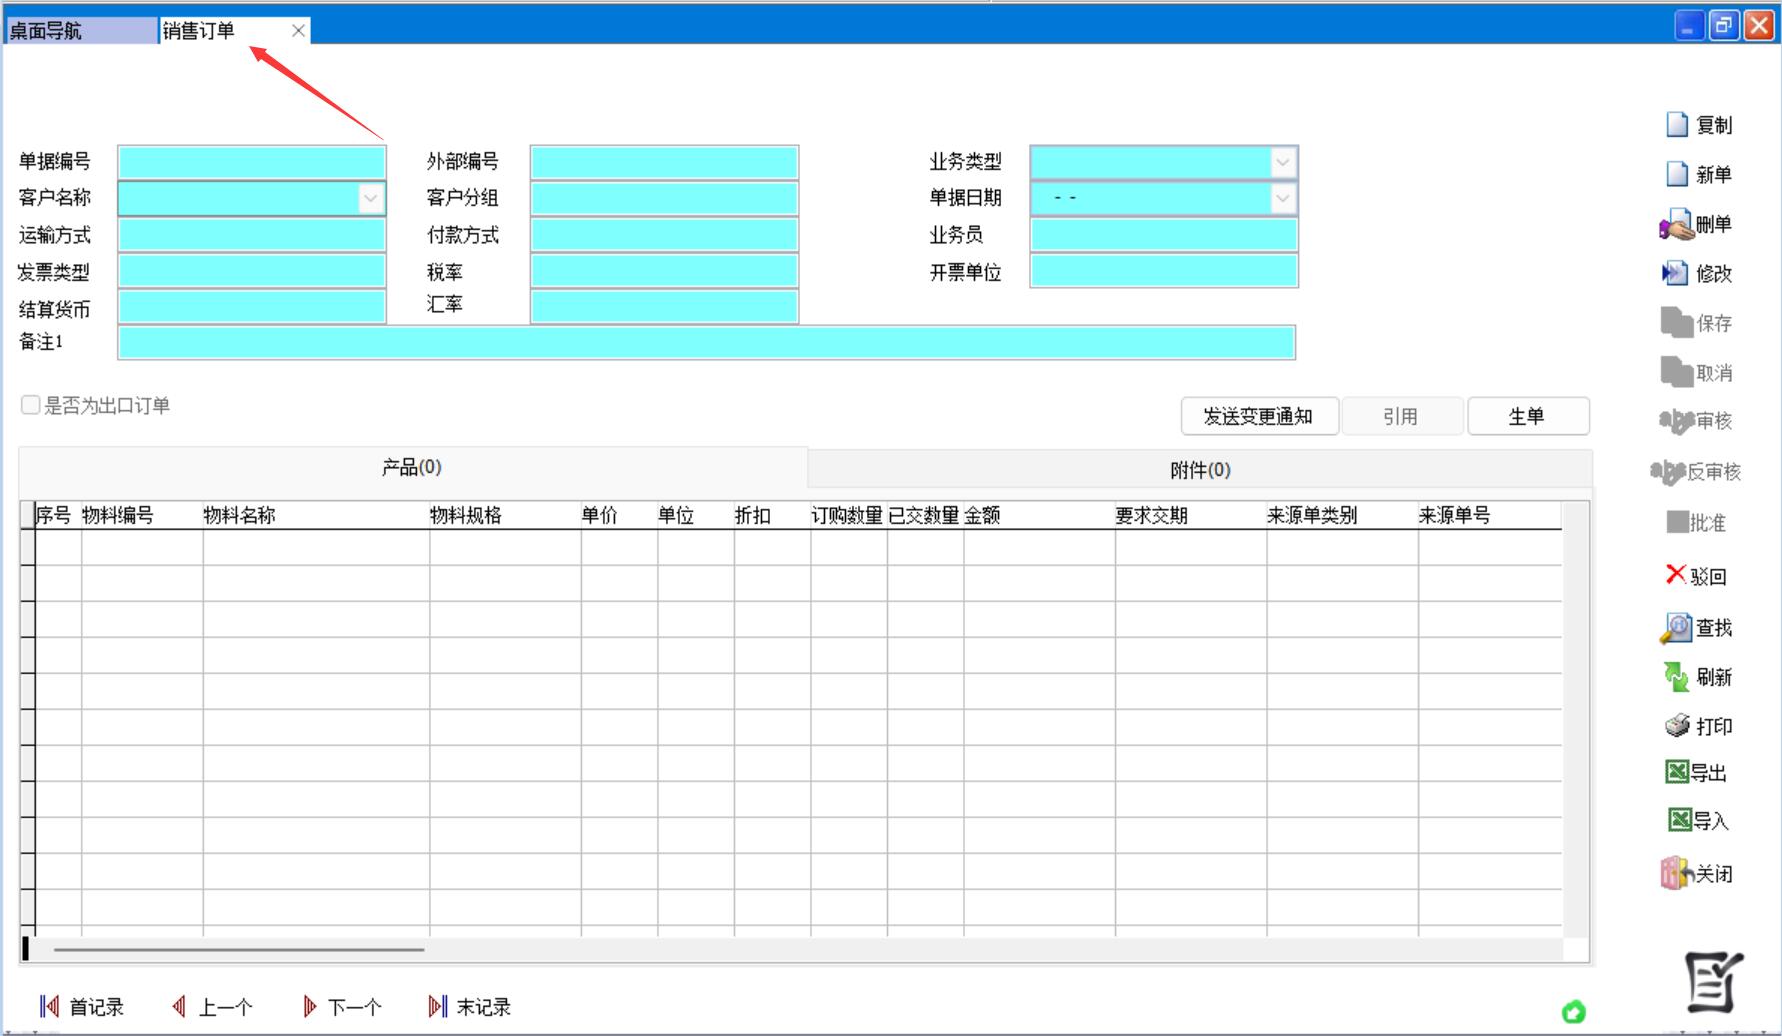Reject the order with 驳回 icon
This screenshot has width=1782, height=1036.
(1676, 575)
